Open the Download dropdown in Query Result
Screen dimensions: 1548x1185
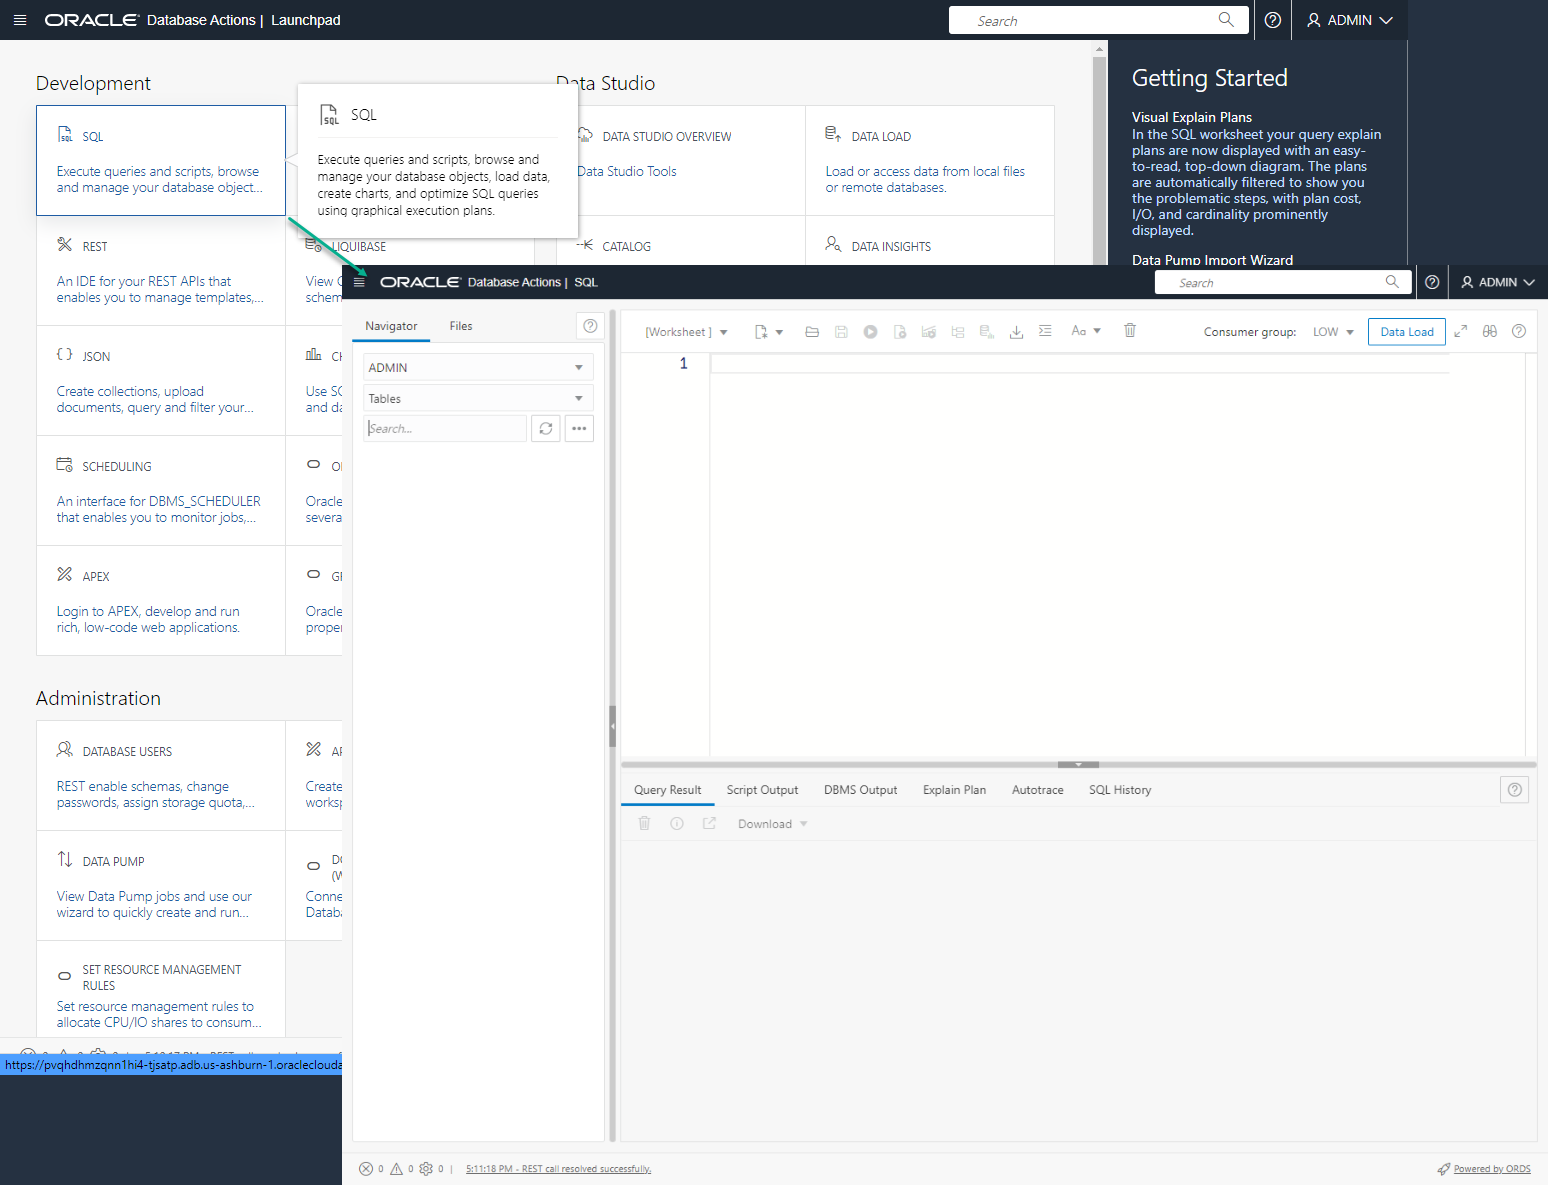[772, 824]
